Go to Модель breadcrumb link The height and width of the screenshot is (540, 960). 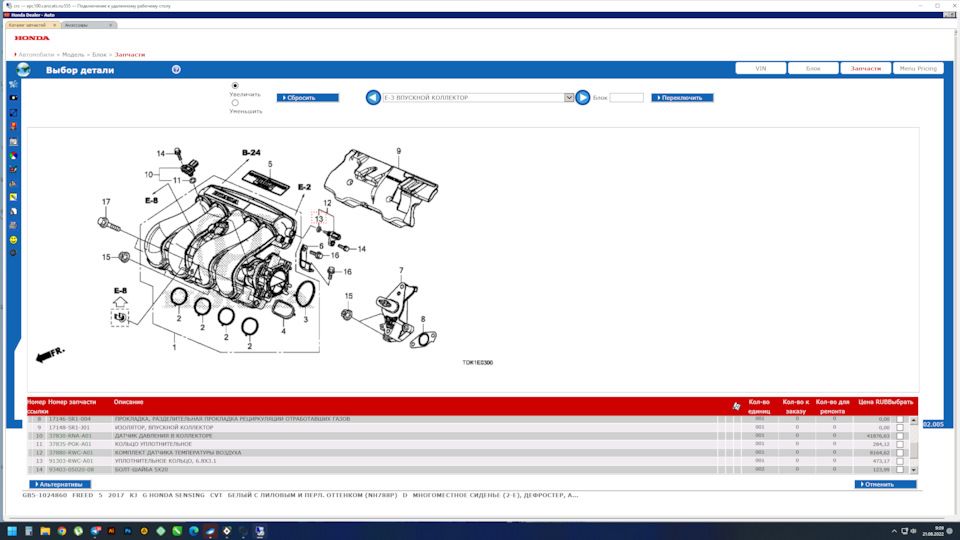(73, 54)
